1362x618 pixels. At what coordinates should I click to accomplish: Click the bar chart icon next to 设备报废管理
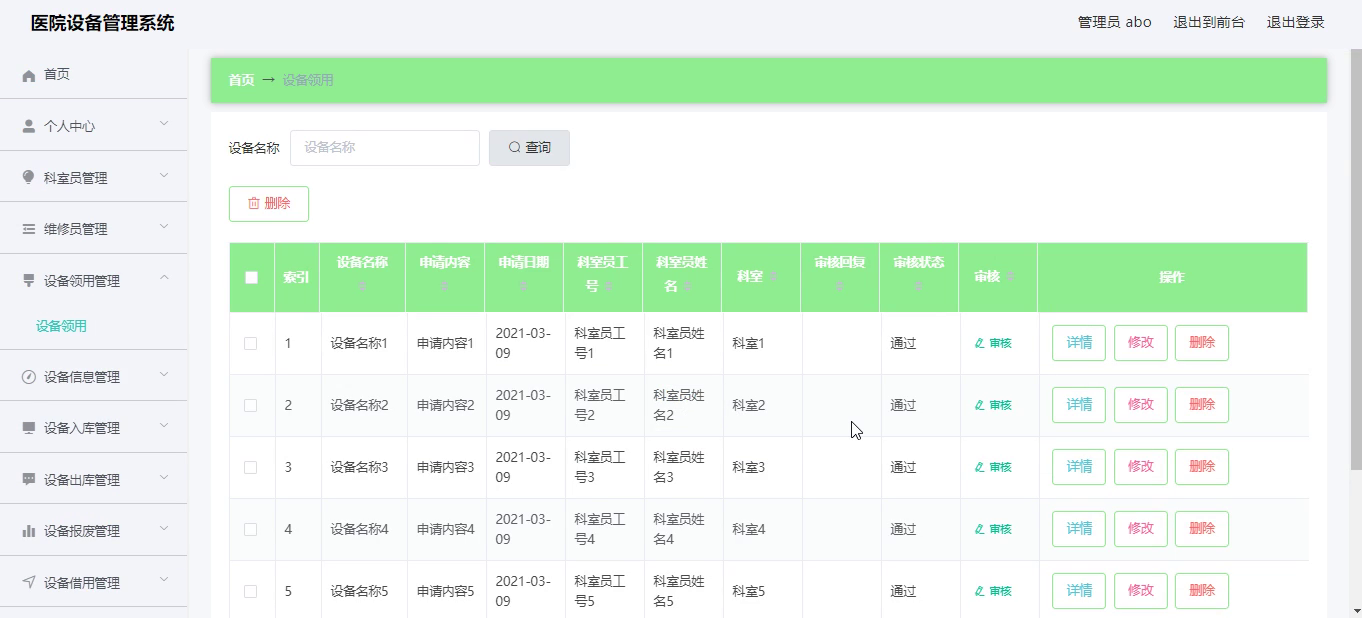pos(29,531)
